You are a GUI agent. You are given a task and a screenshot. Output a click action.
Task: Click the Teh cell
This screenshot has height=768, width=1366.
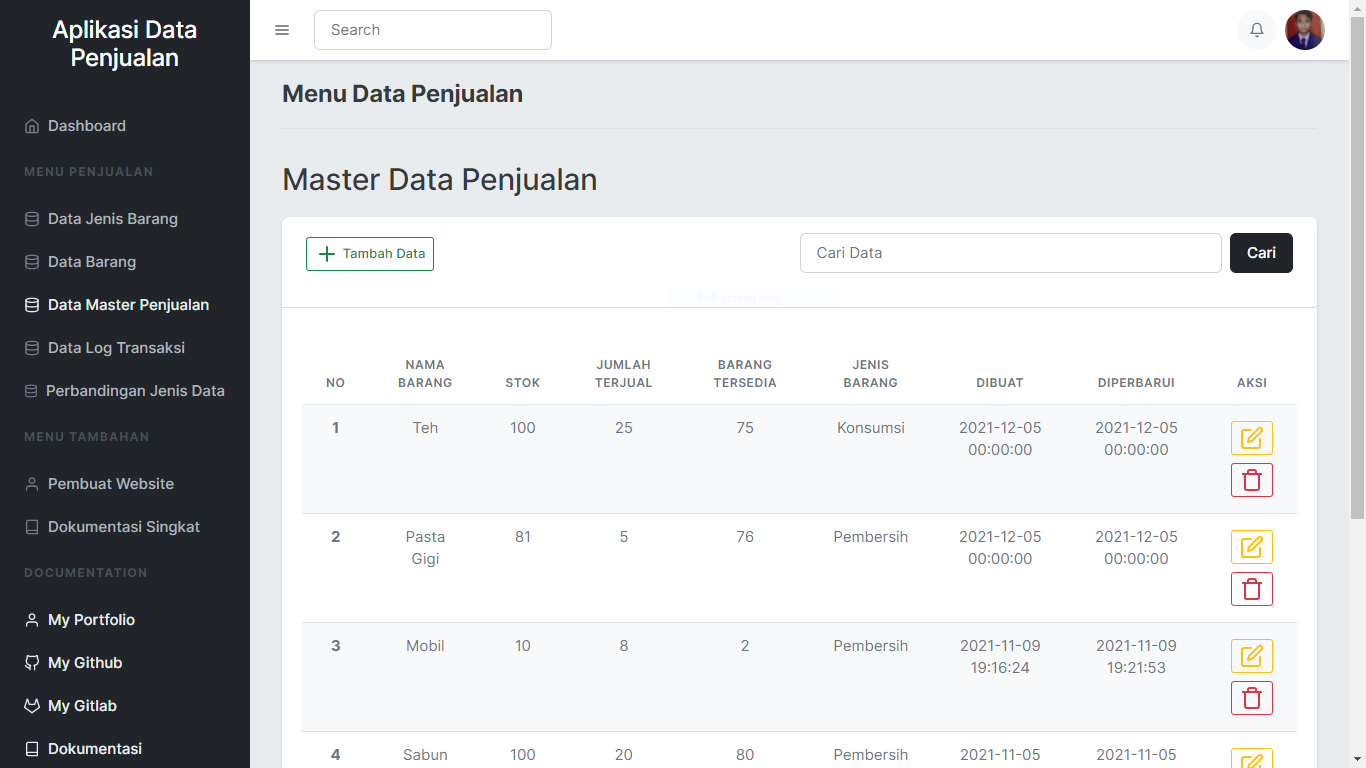point(425,428)
